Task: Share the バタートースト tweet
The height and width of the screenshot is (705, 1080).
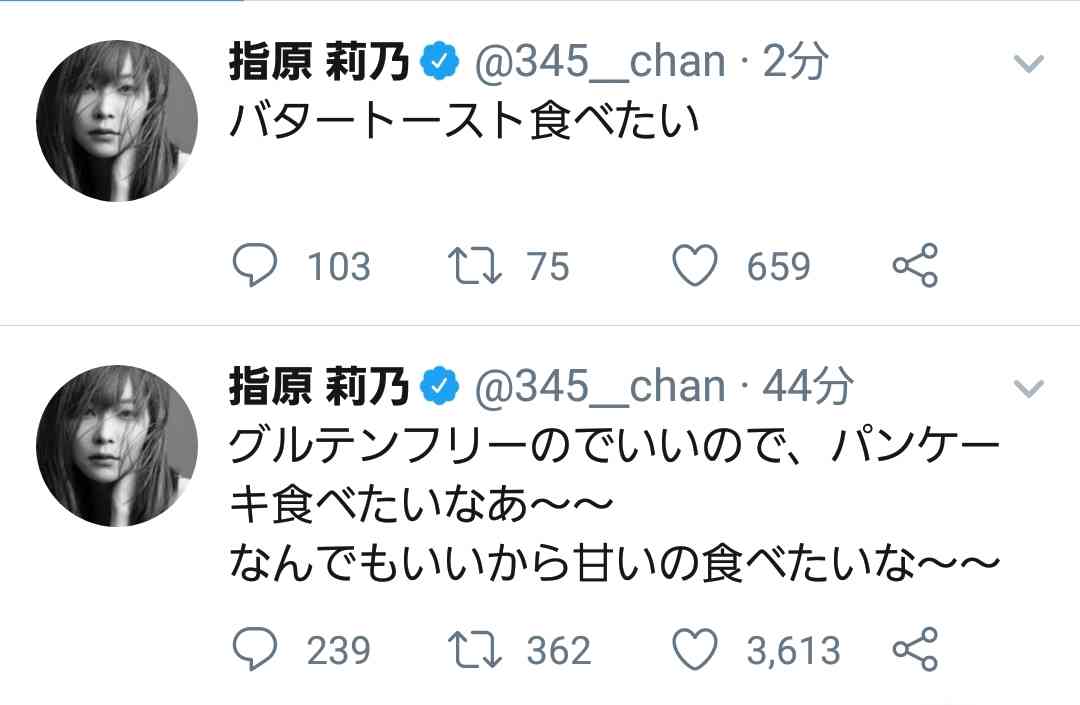Action: click(x=915, y=265)
